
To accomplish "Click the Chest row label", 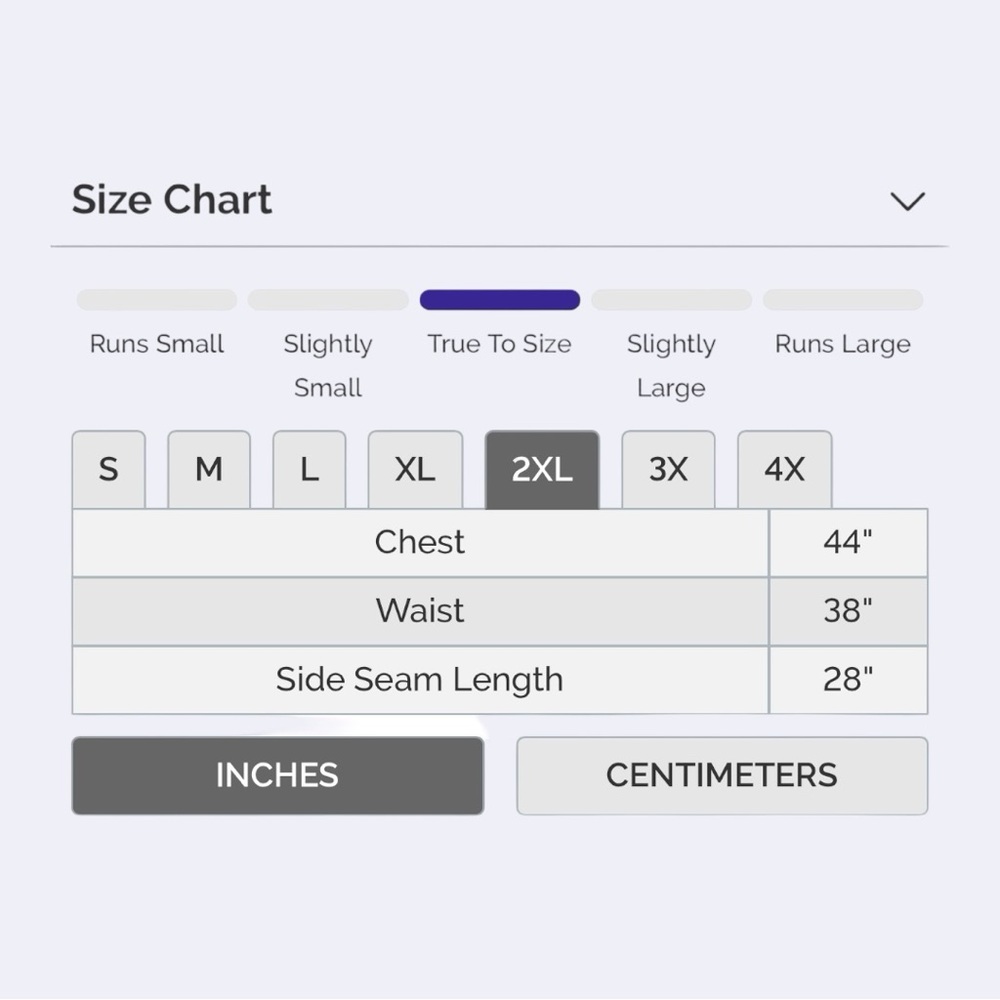I will (420, 542).
